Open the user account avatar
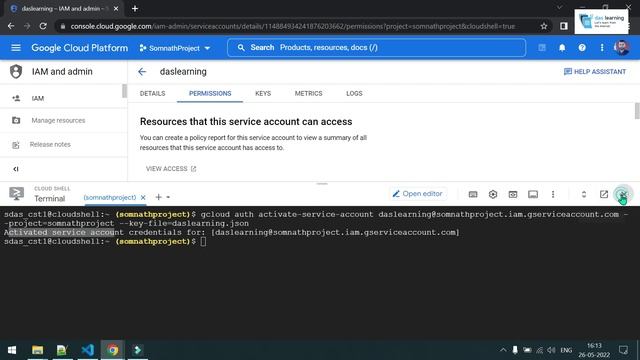The width and height of the screenshot is (640, 360). pos(622,48)
